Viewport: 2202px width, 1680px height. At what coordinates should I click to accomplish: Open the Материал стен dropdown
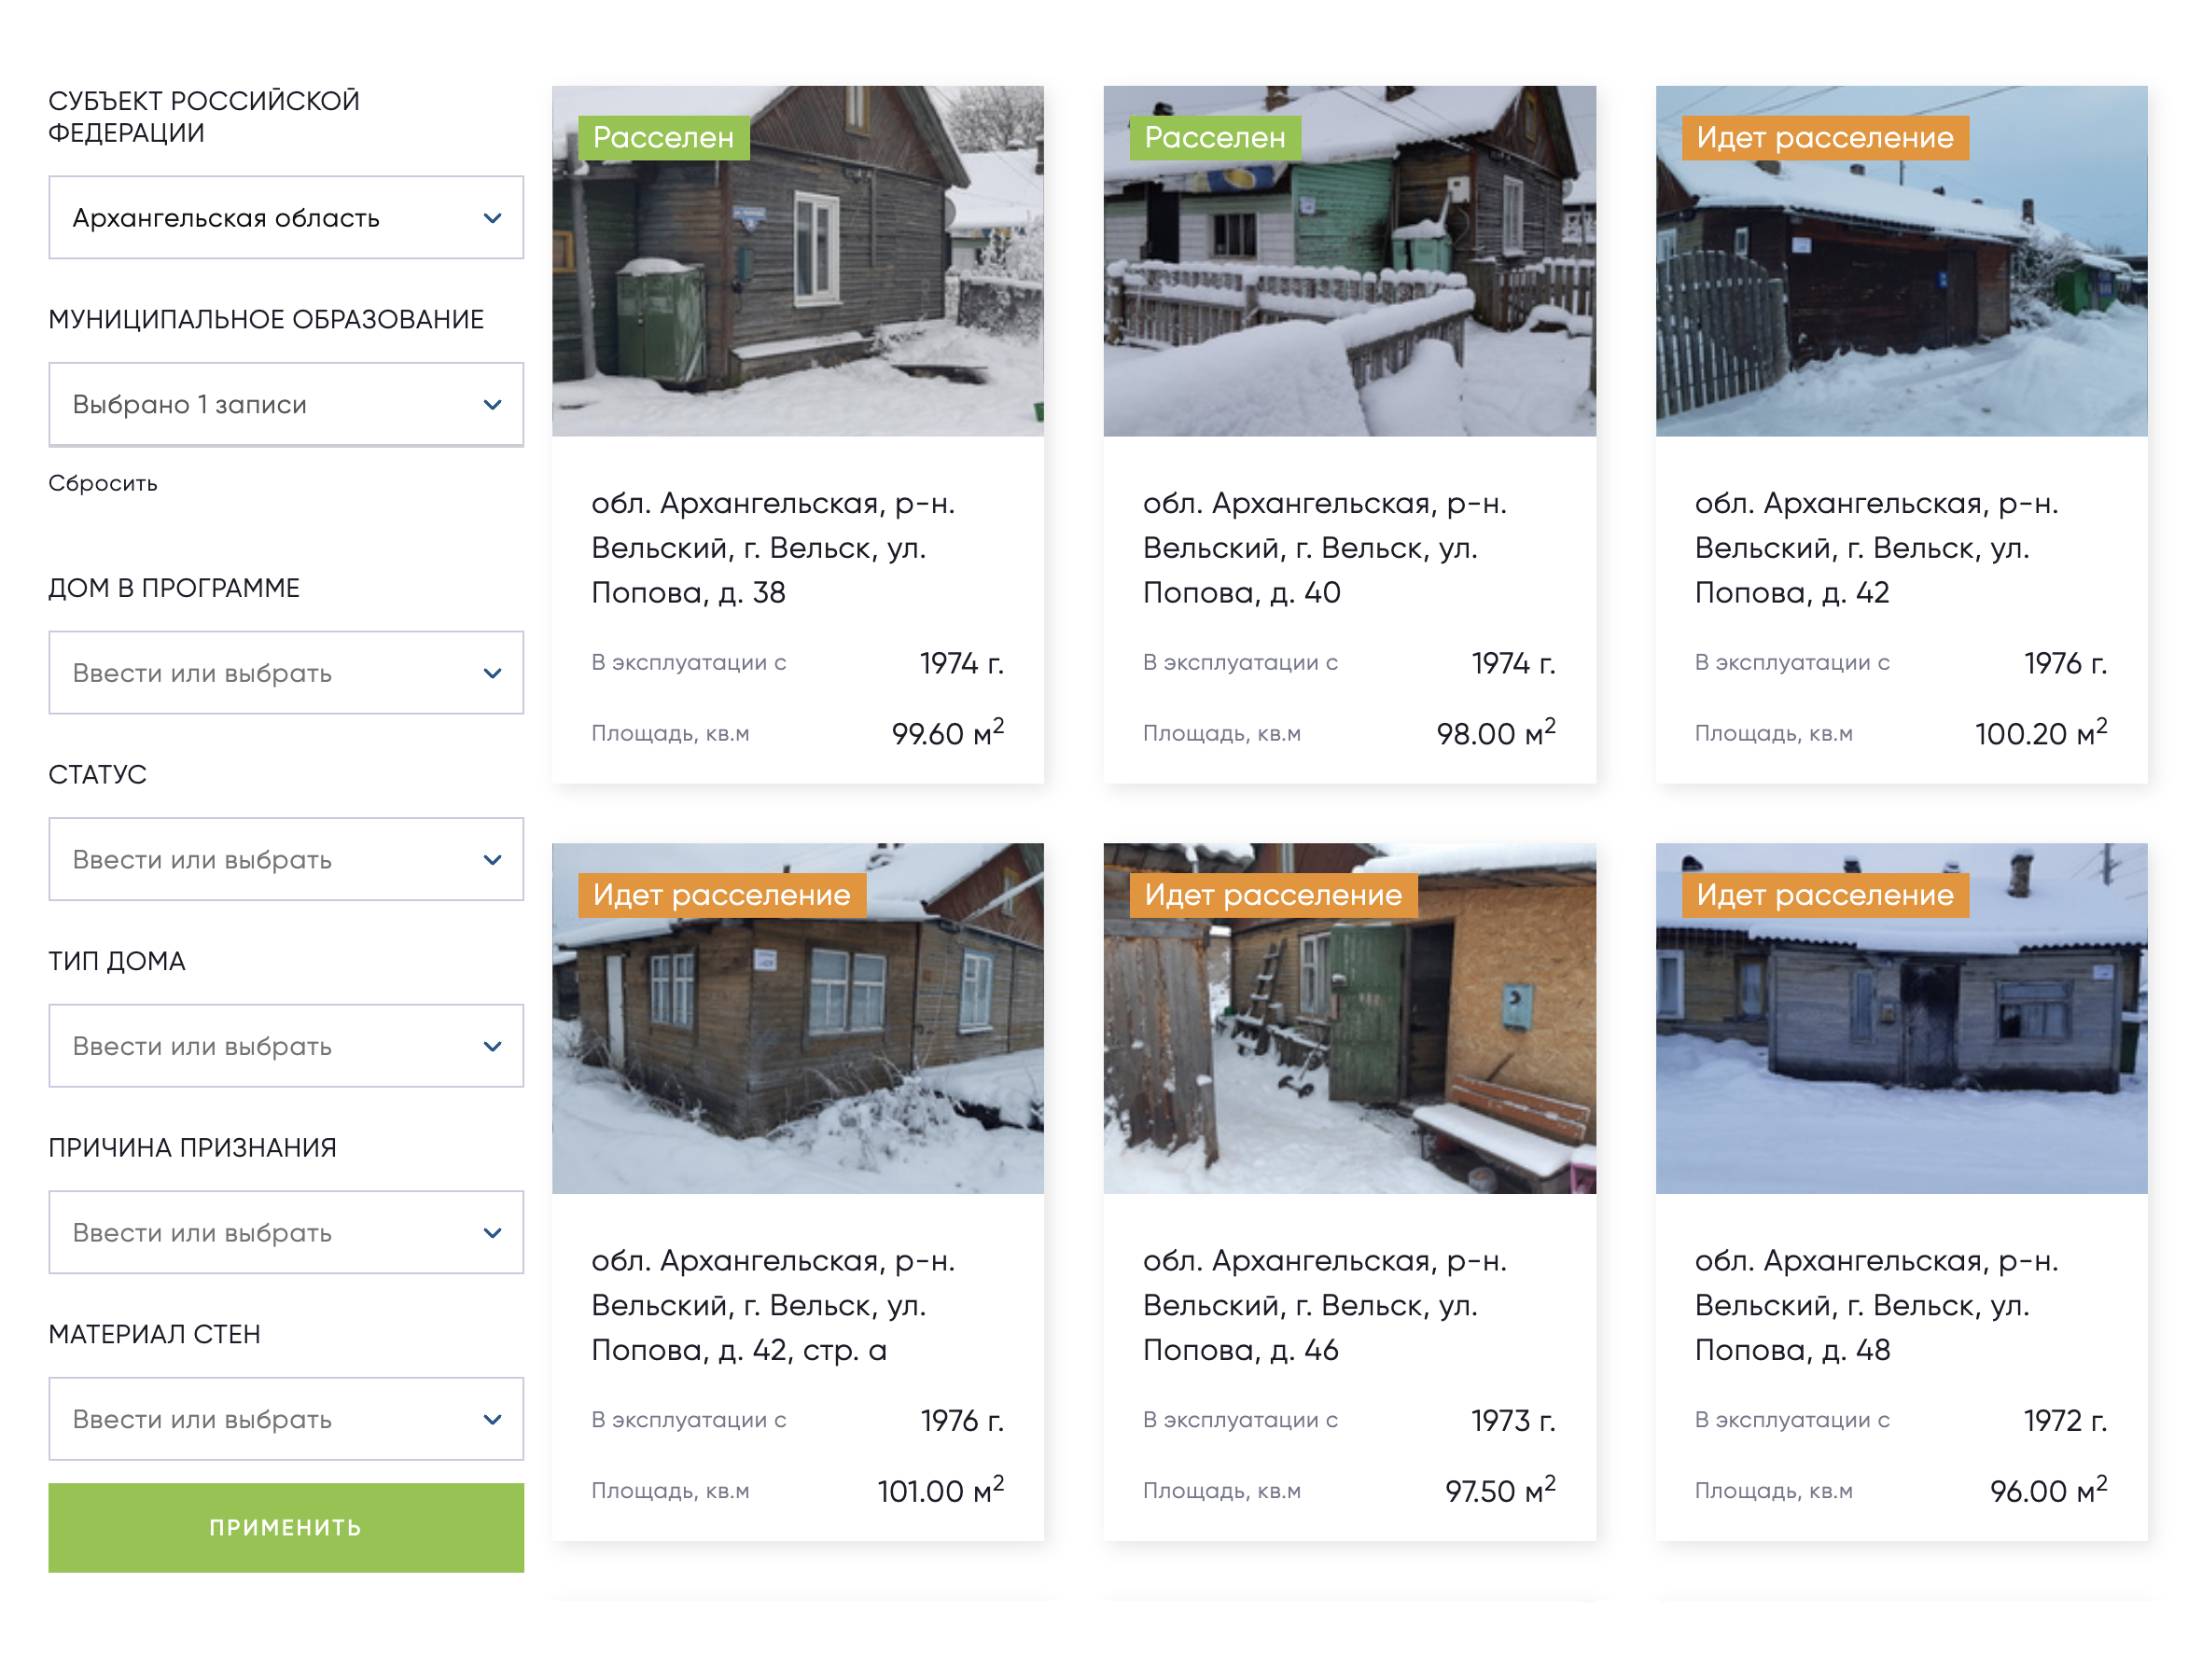pyautogui.click(x=285, y=1418)
